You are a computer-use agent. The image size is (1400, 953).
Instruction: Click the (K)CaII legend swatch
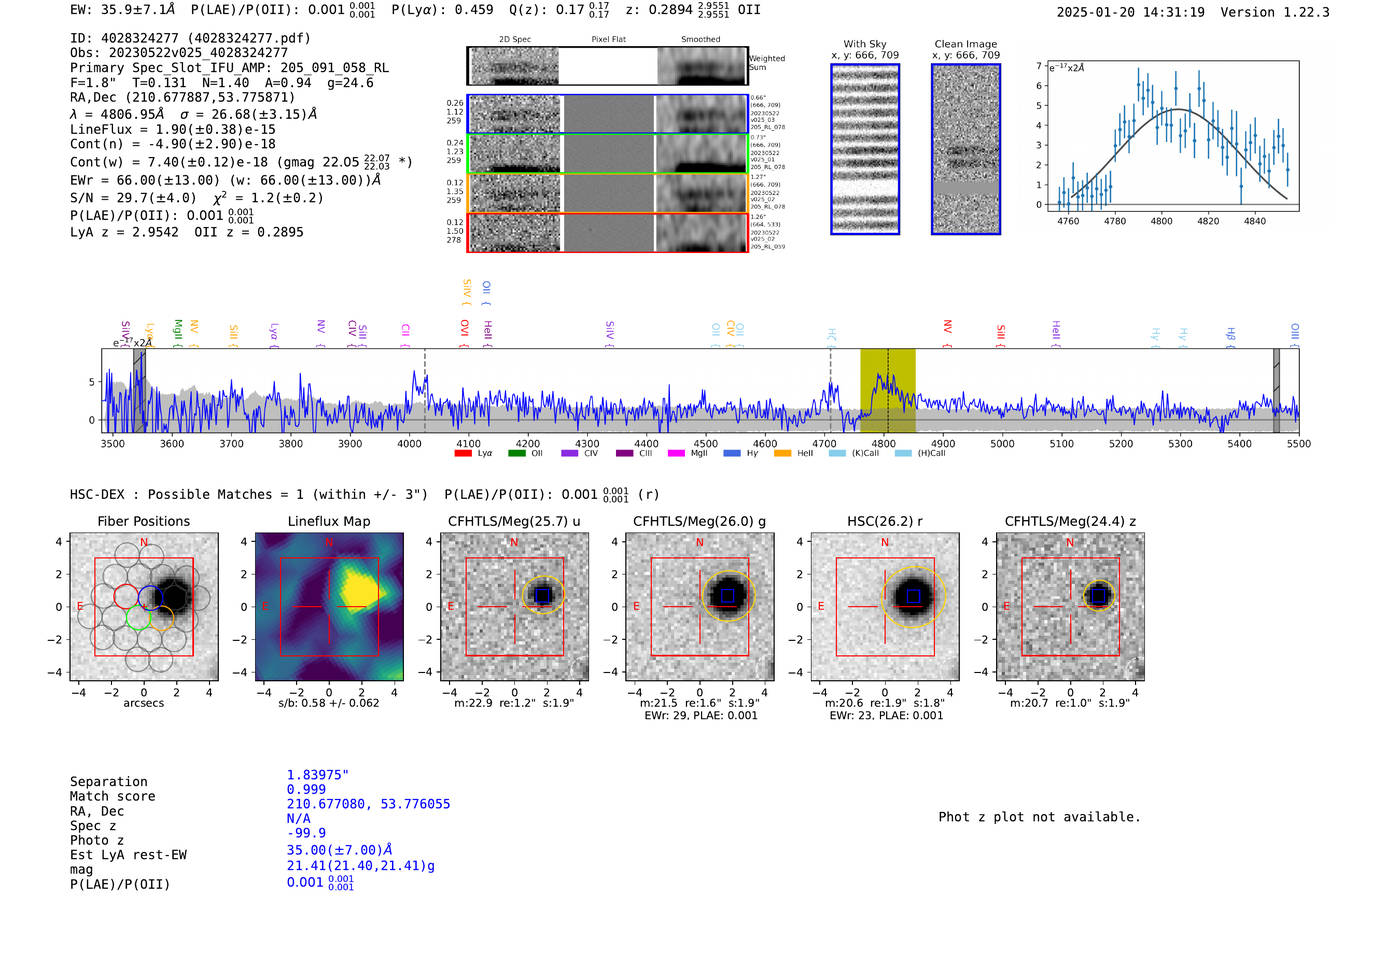(x=837, y=454)
